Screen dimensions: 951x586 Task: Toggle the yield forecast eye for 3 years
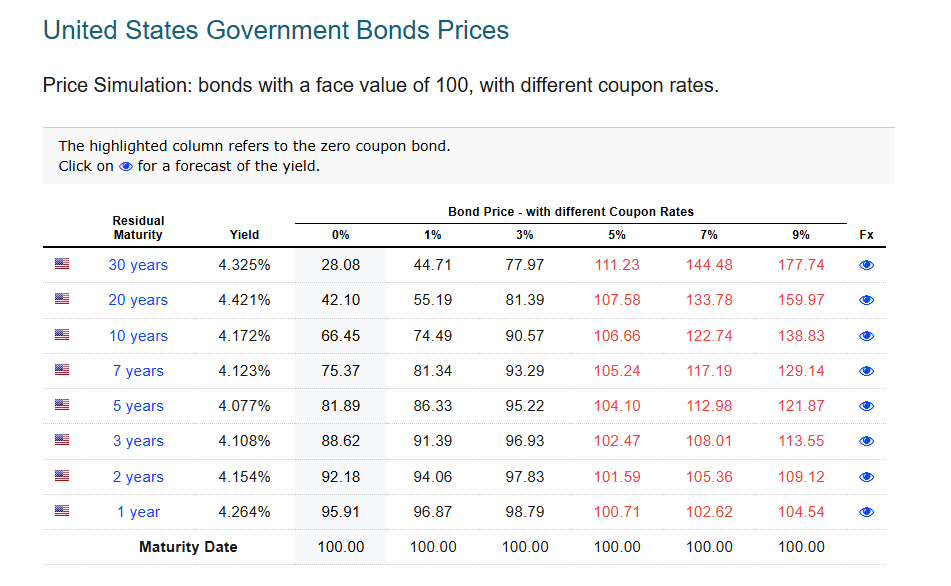pos(866,441)
